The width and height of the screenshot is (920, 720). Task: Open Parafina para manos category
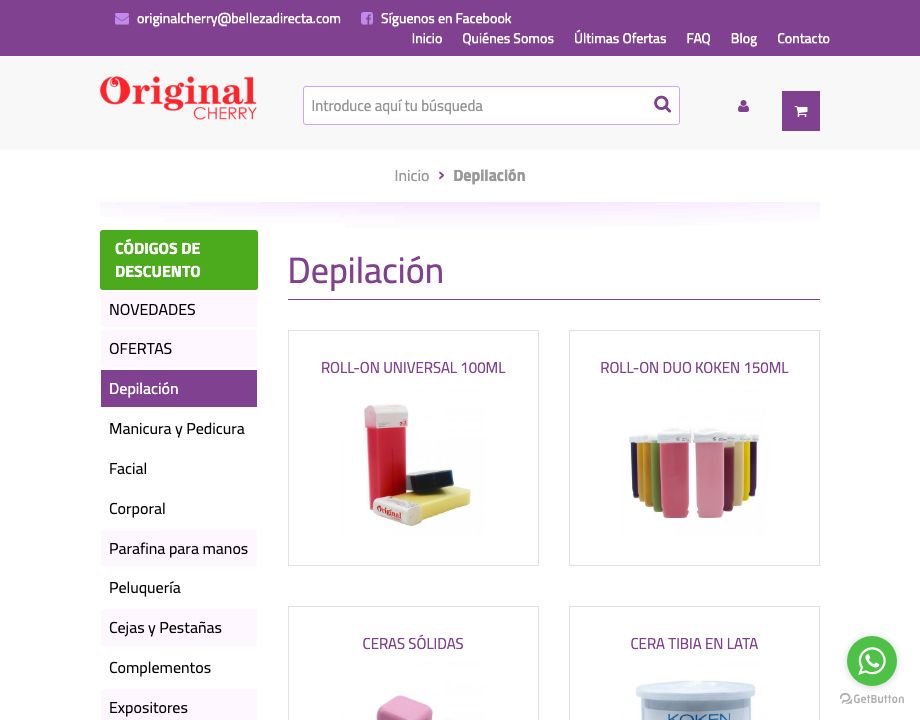[179, 549]
